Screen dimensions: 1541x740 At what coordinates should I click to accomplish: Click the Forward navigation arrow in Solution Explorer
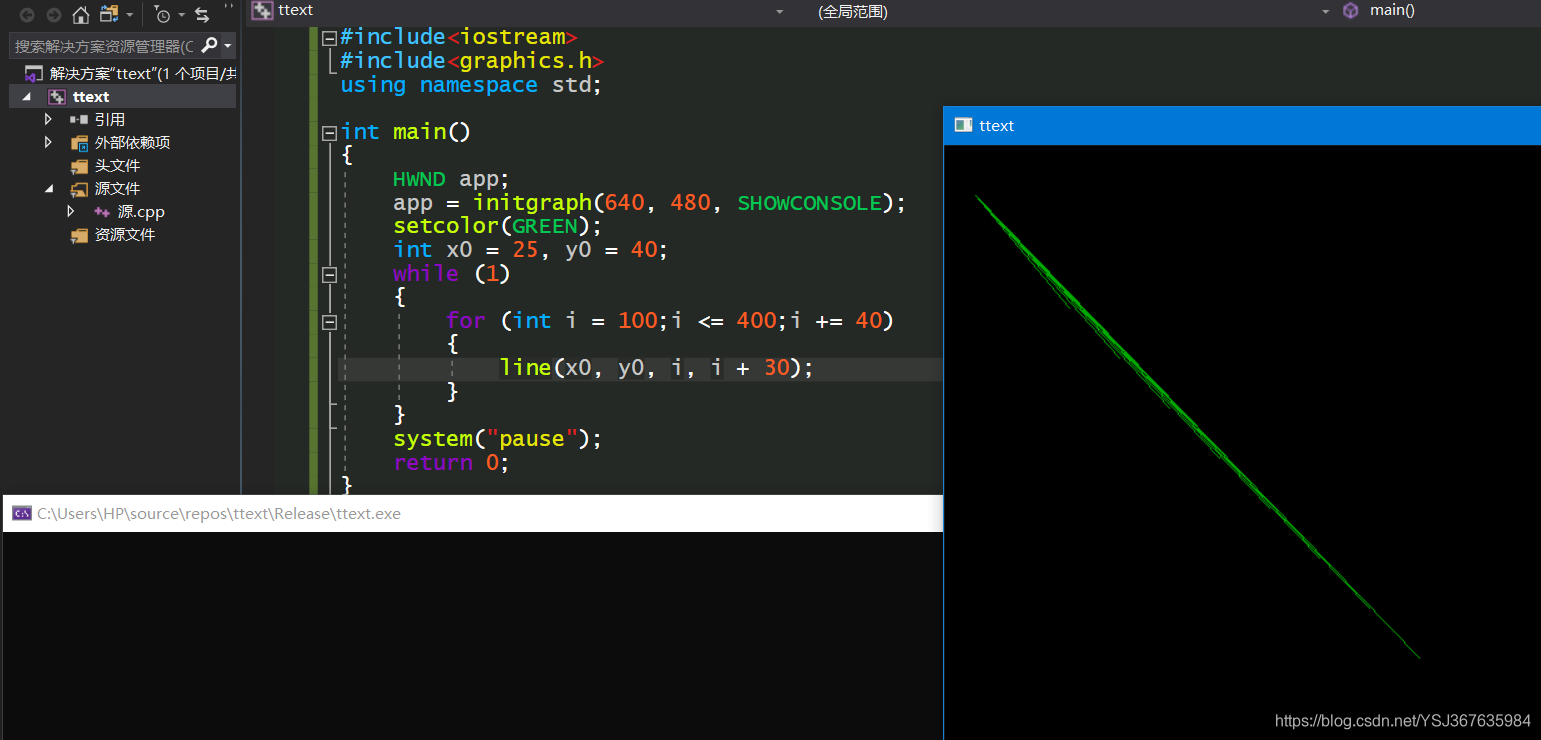pos(53,15)
